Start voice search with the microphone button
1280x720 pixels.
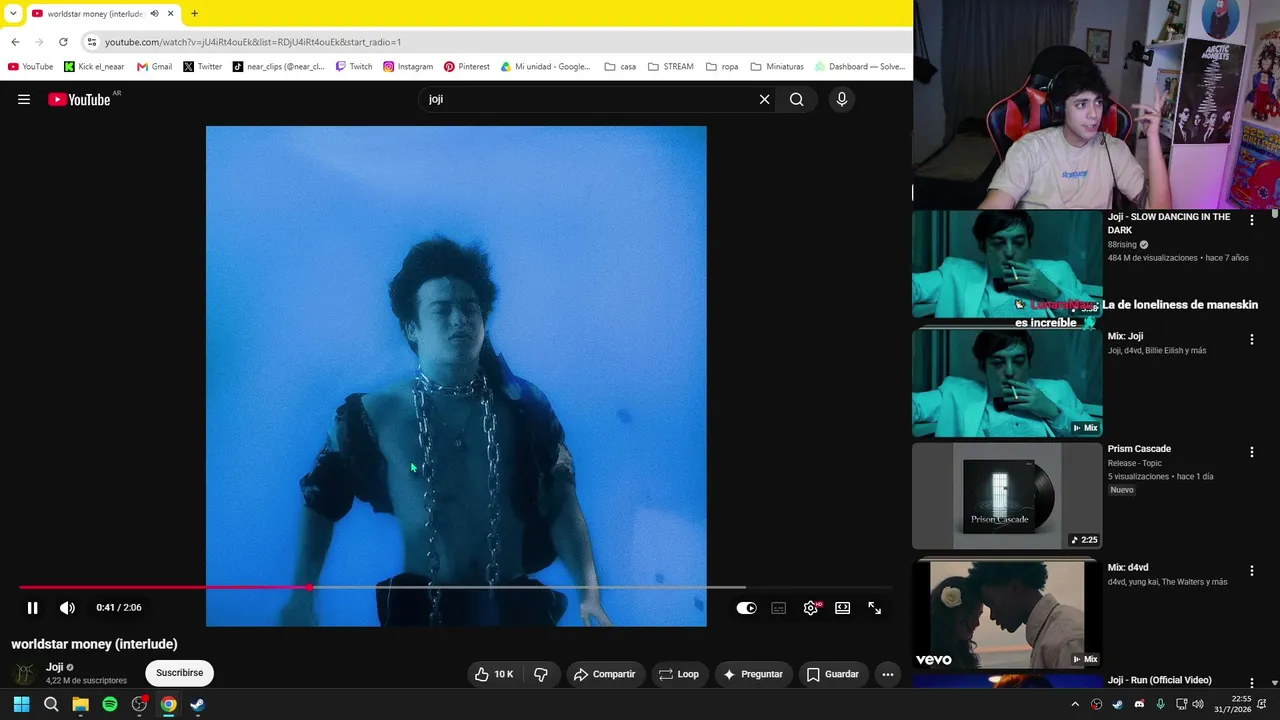click(x=841, y=99)
